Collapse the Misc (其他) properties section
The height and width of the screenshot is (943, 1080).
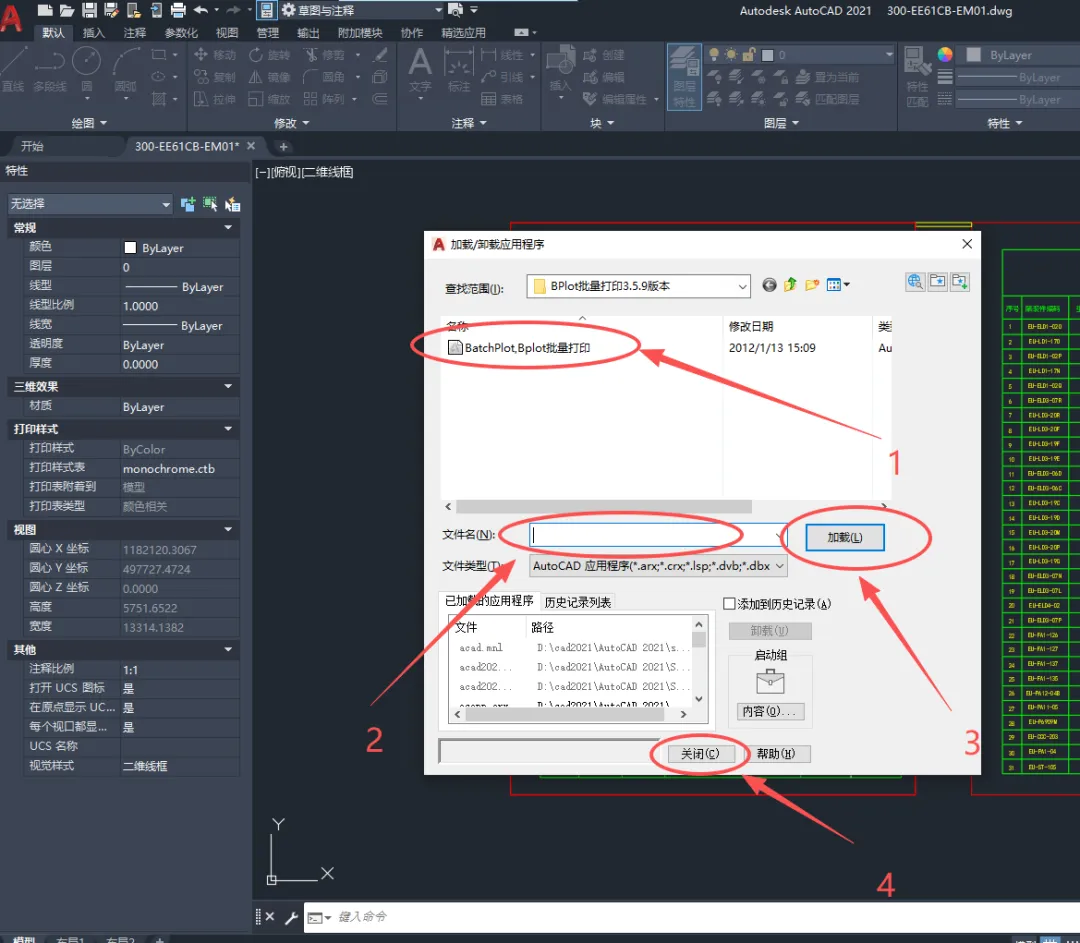coord(228,649)
